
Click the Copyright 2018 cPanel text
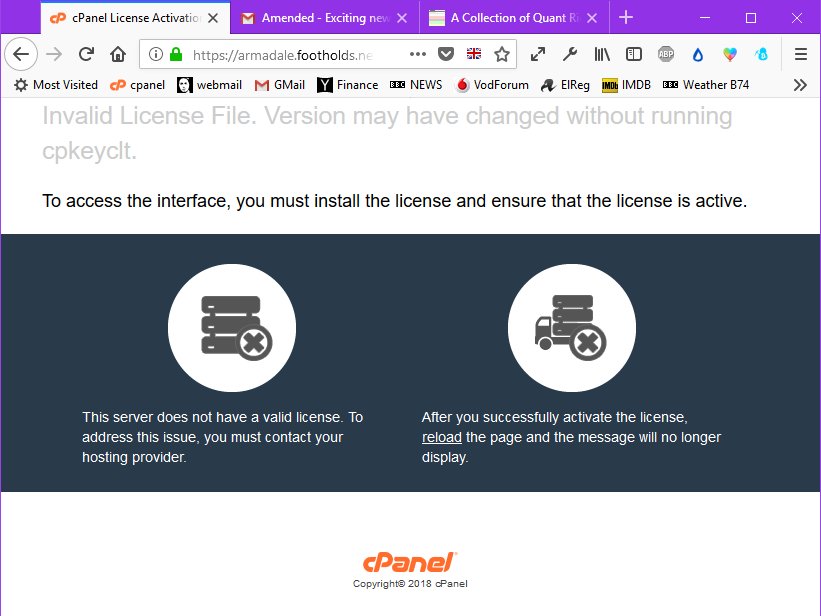pyautogui.click(x=410, y=584)
